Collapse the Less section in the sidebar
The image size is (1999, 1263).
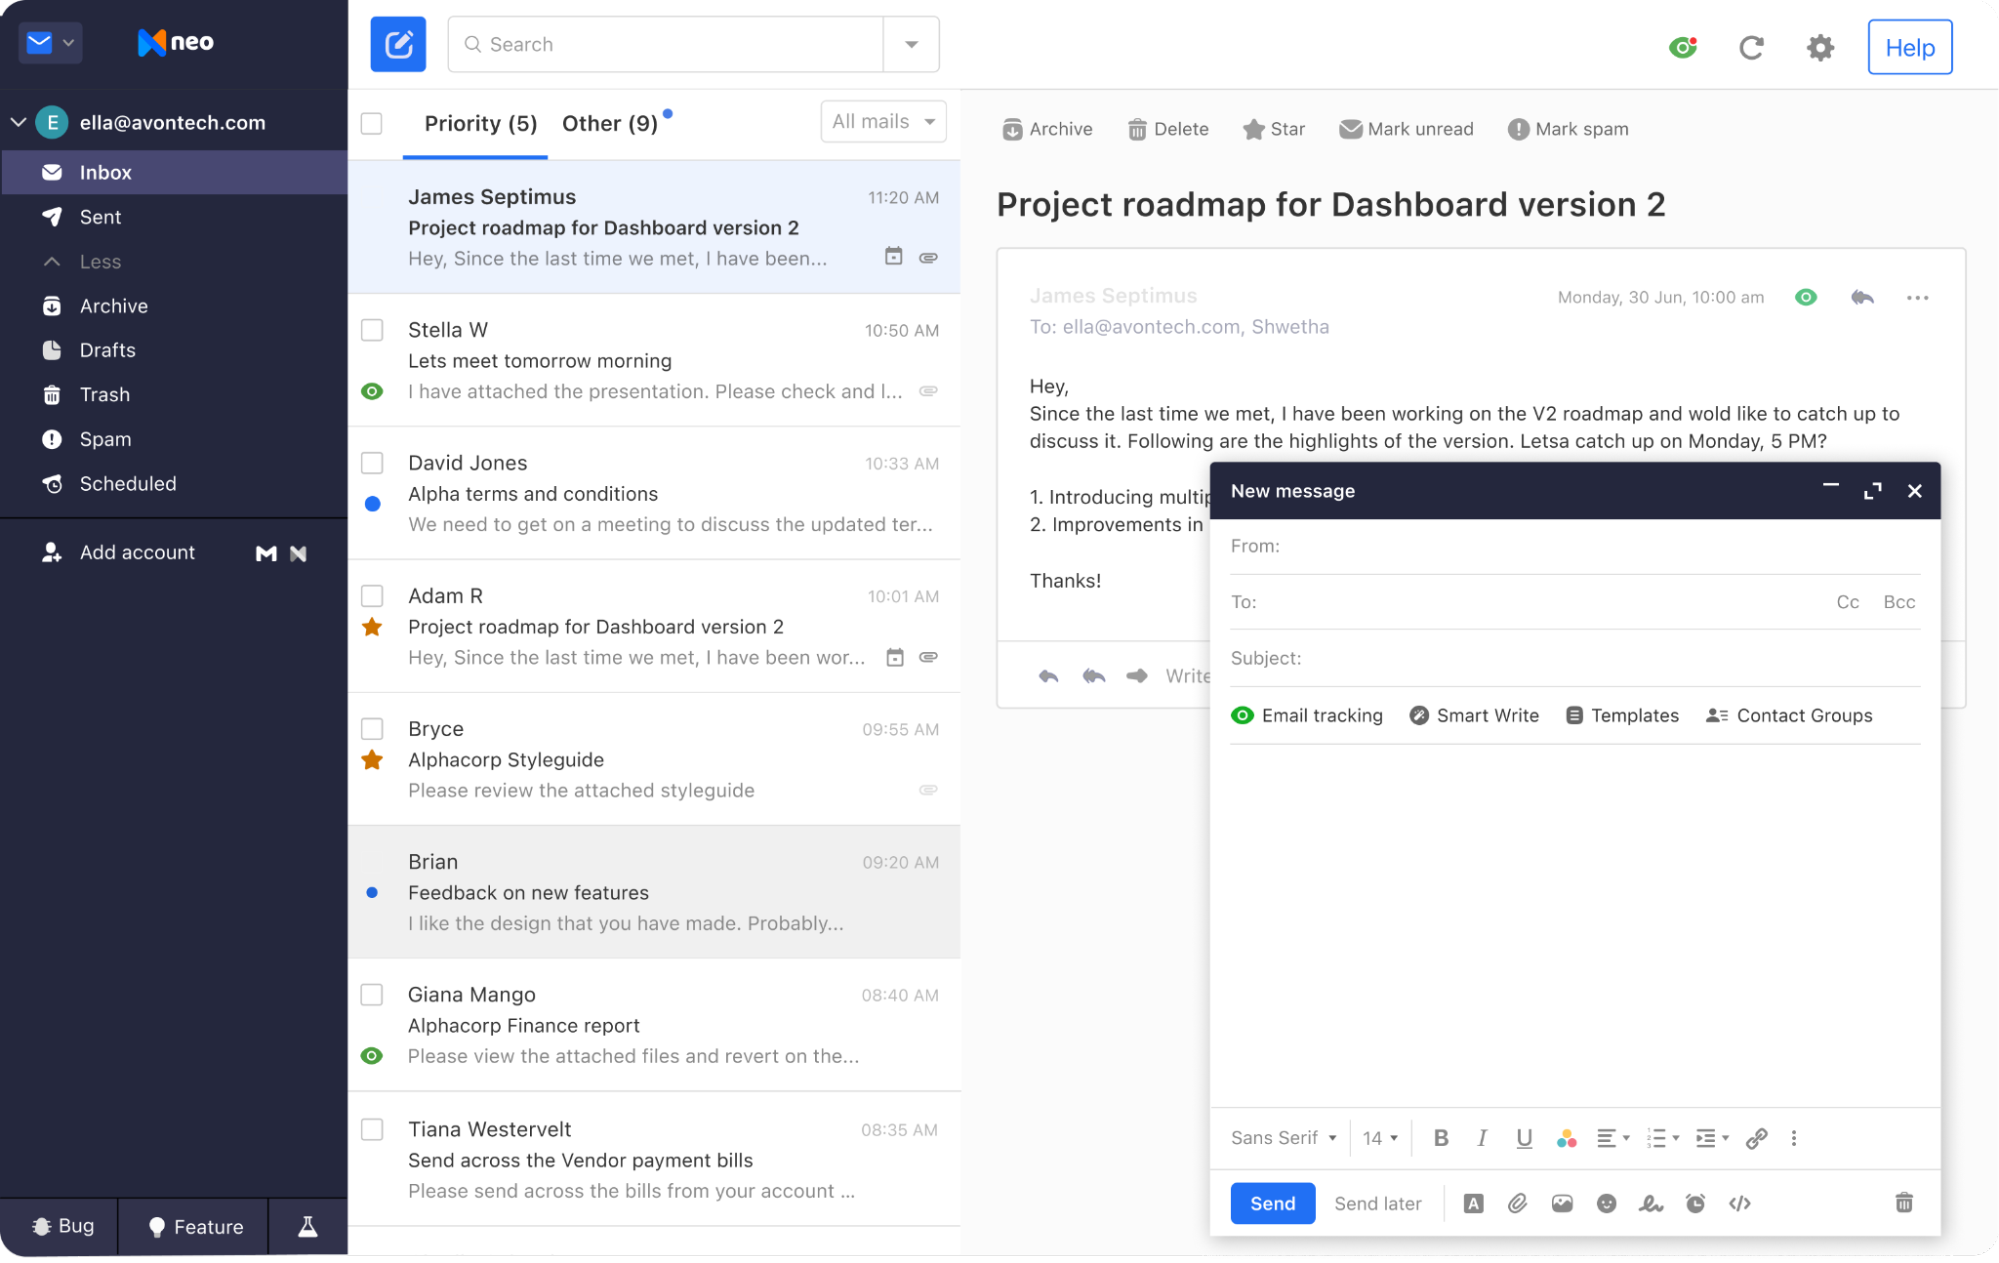(x=100, y=261)
